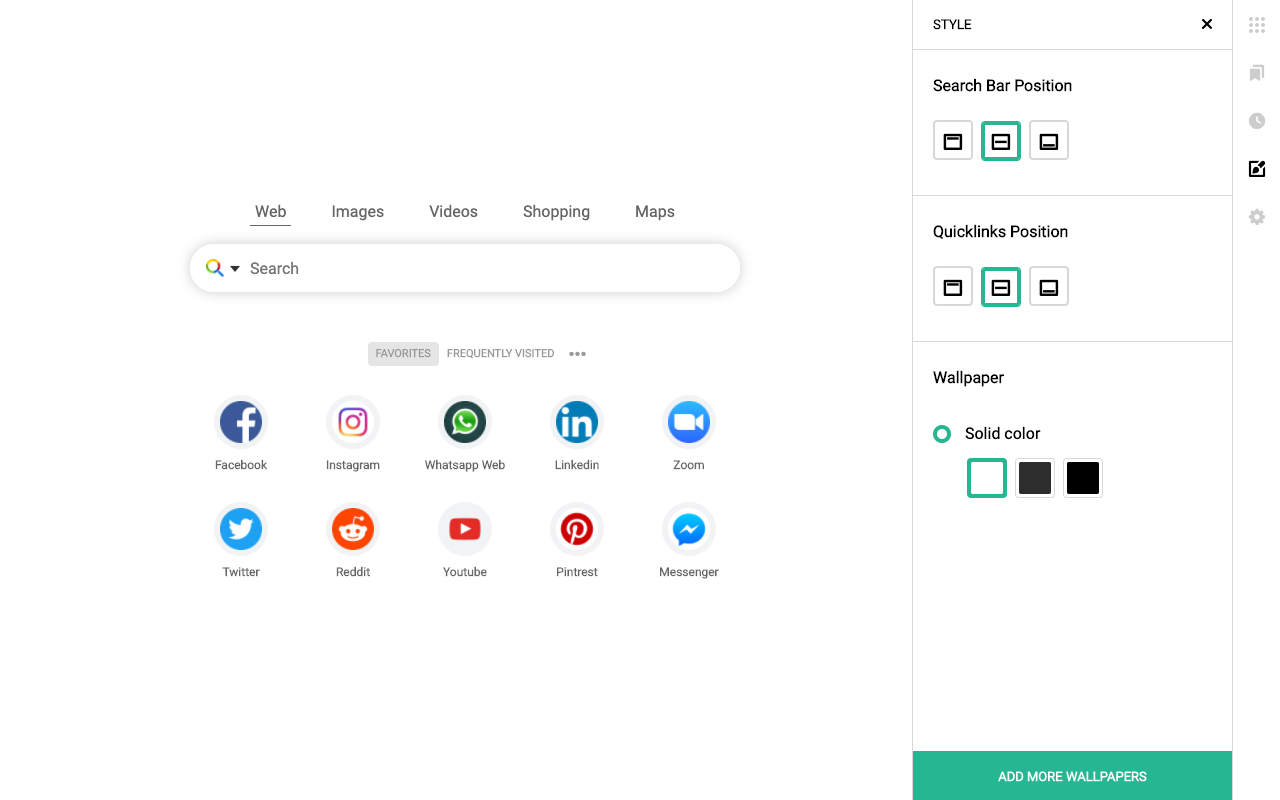
Task: Open the Linkedin quicklink icon
Action: tap(577, 422)
